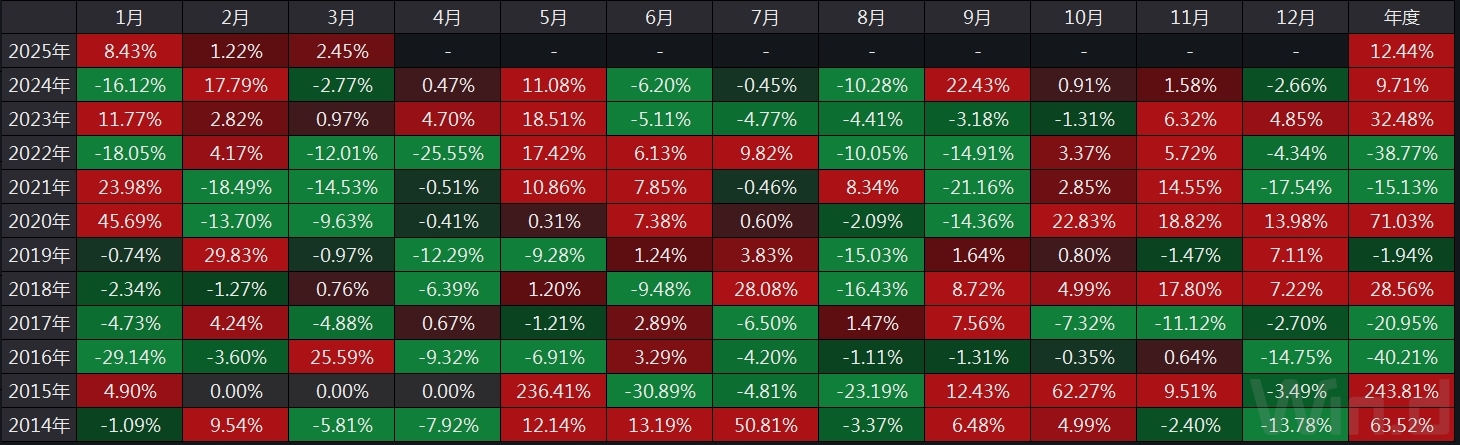Select the 22.43% cell for September 2024
Screen dimensions: 1460x445
(977, 86)
